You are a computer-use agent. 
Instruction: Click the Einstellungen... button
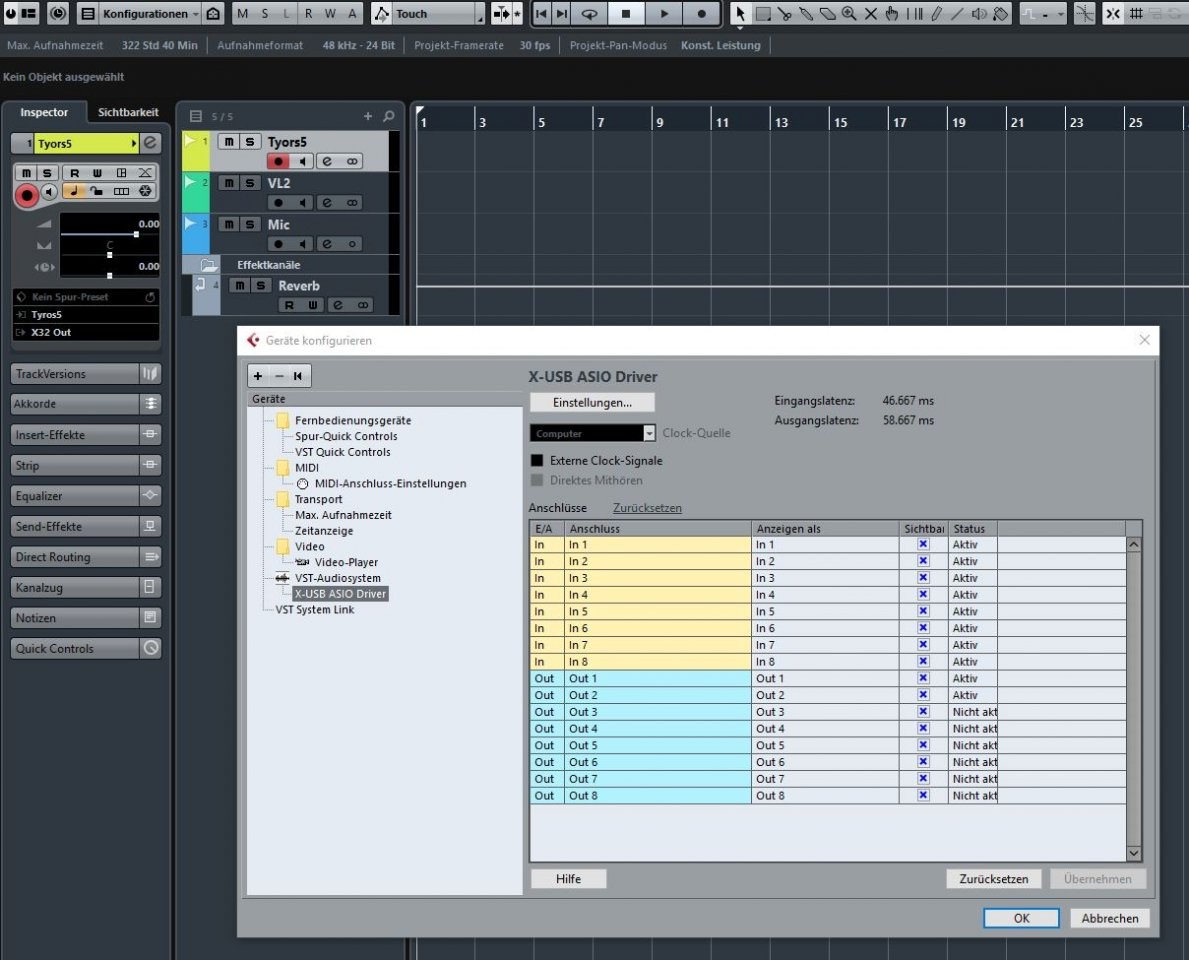[592, 402]
